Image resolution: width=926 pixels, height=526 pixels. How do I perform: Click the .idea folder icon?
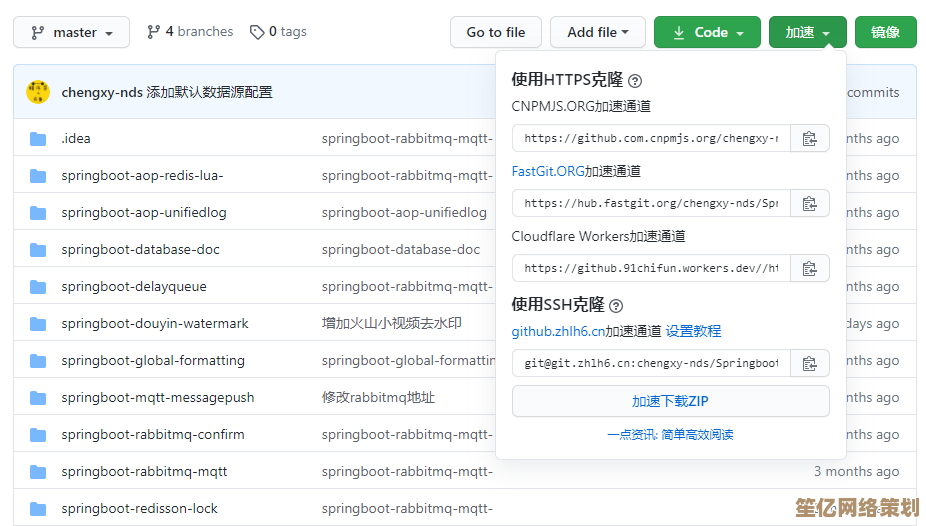pyautogui.click(x=38, y=139)
